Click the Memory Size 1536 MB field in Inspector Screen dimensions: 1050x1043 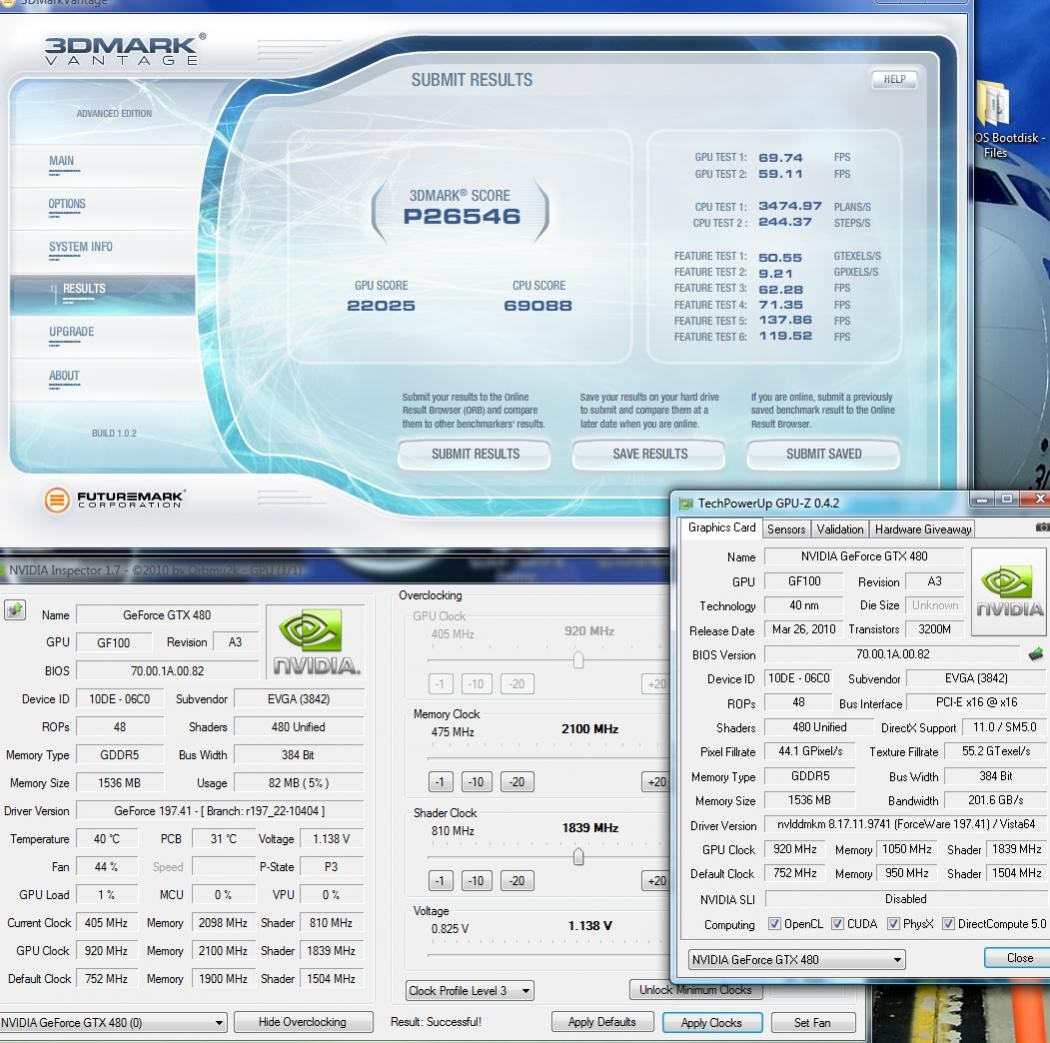(119, 783)
